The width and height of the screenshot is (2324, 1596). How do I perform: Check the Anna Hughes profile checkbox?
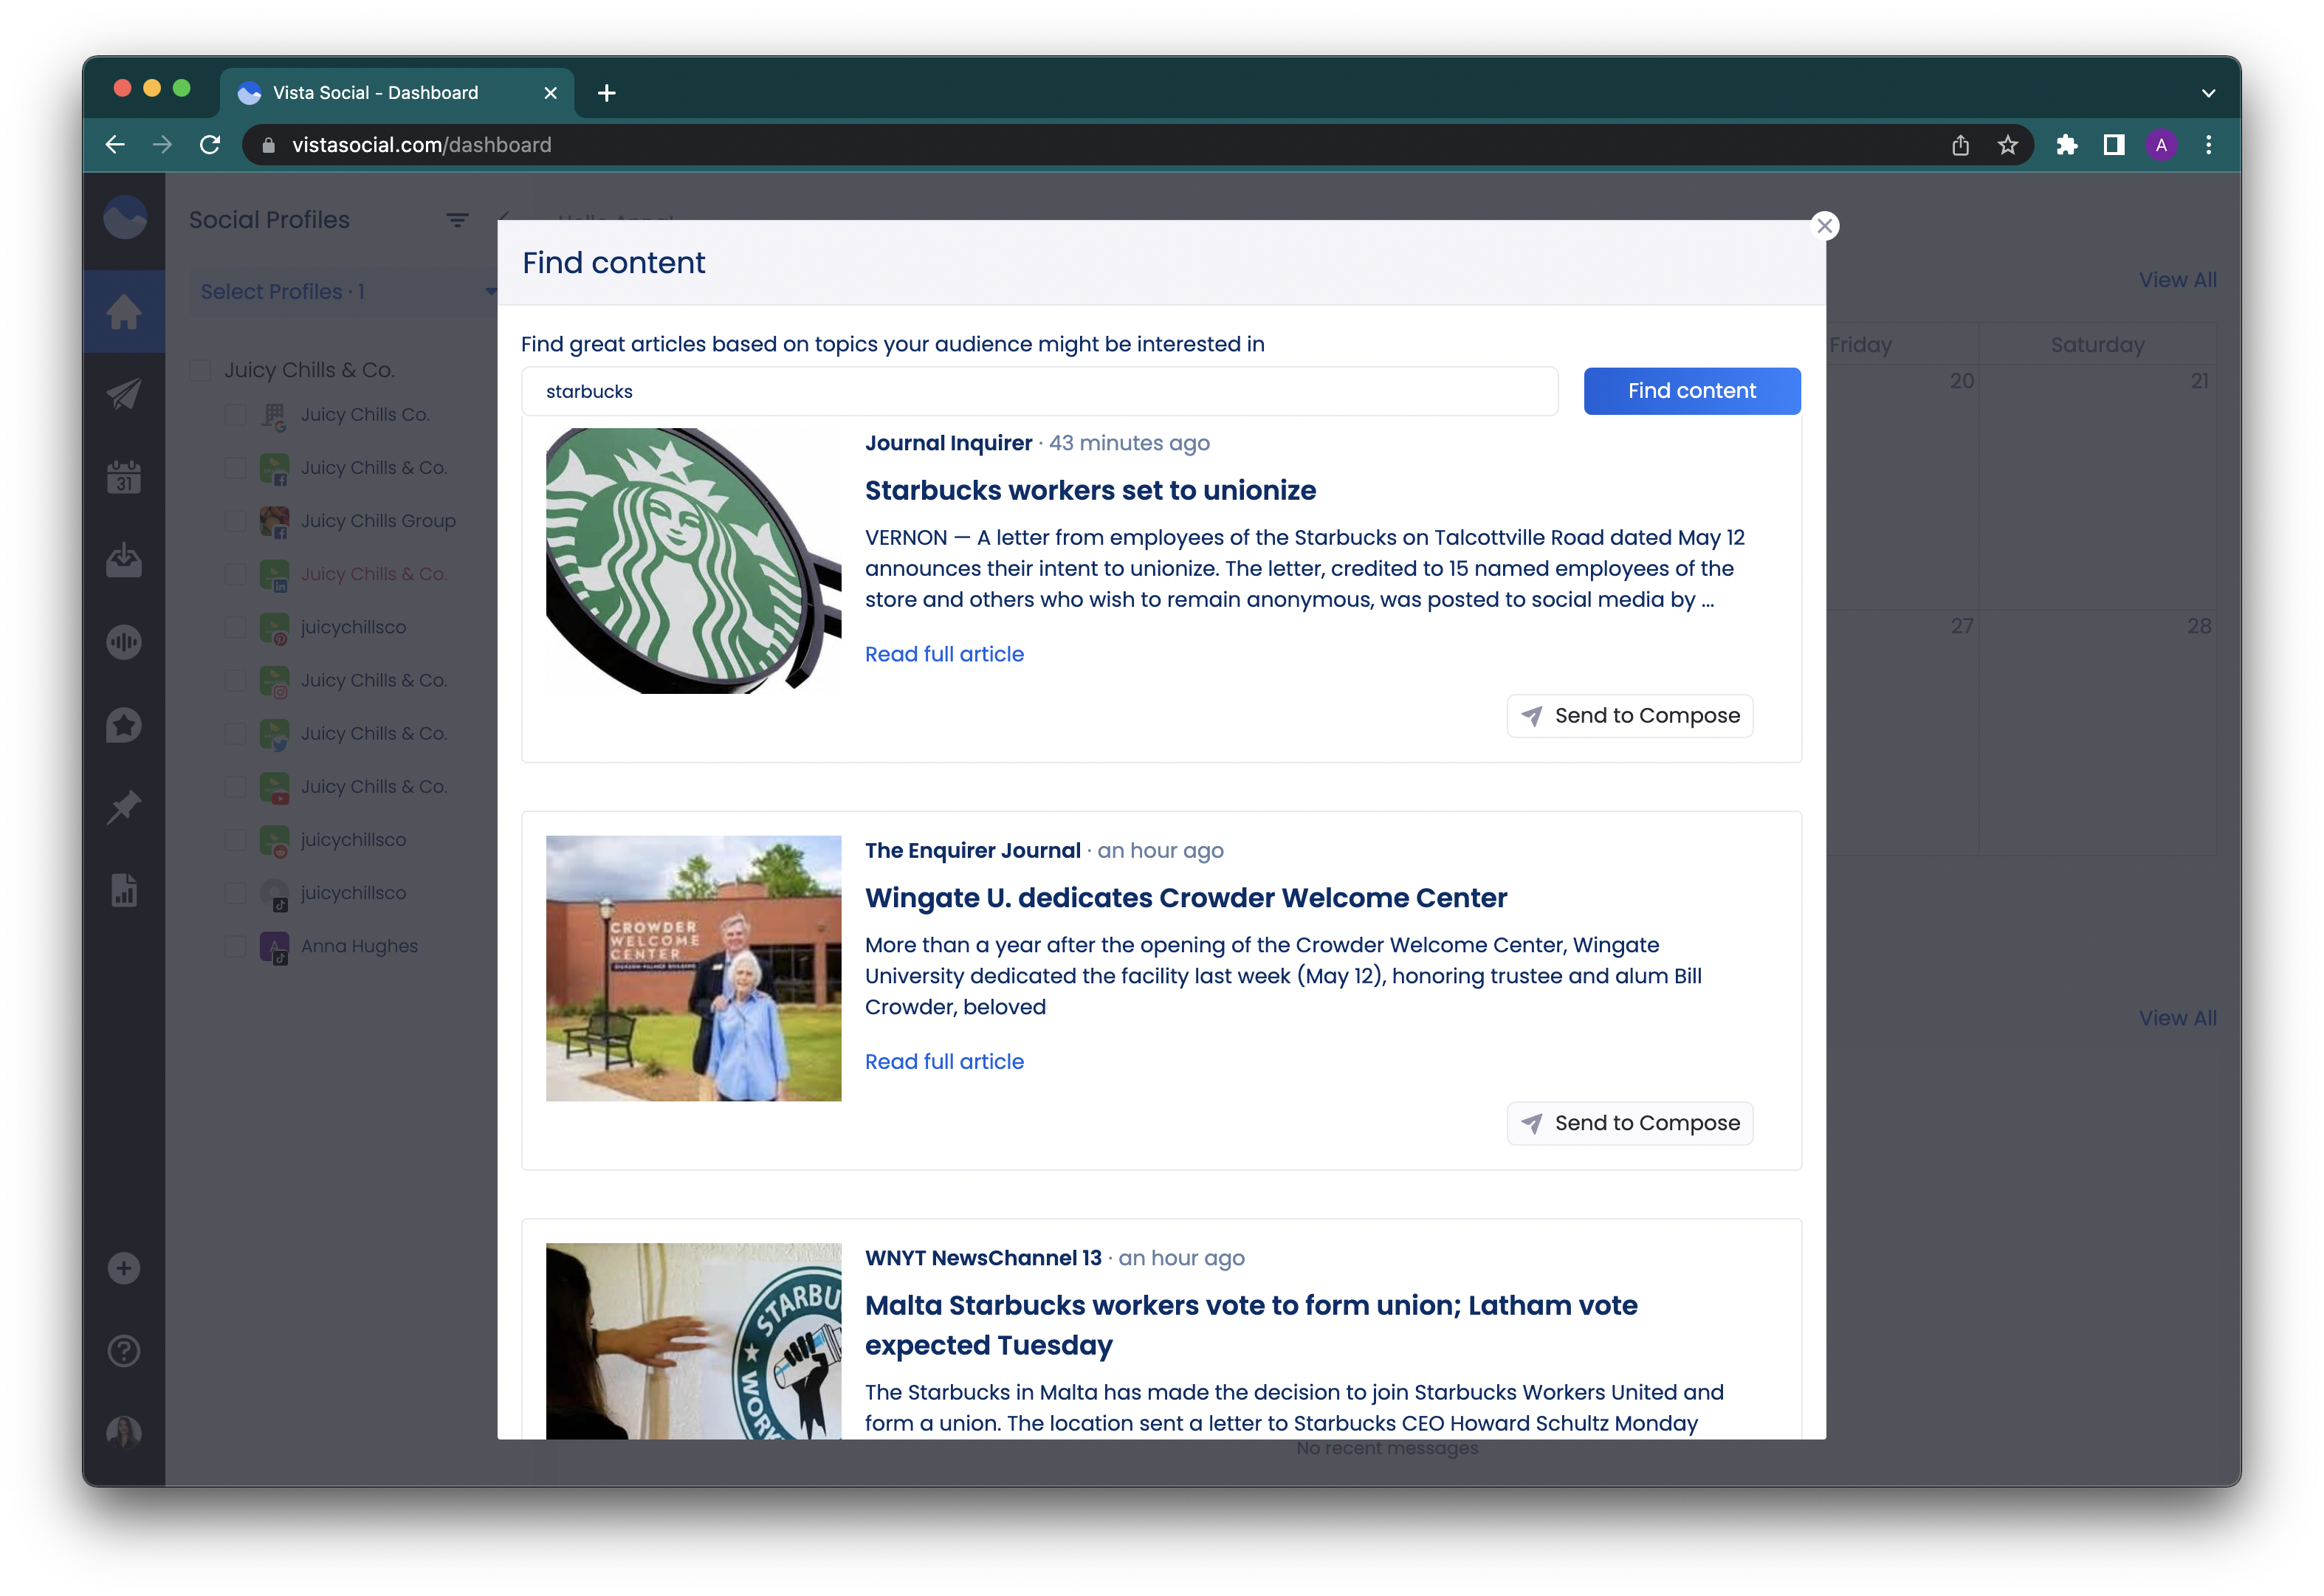[236, 946]
